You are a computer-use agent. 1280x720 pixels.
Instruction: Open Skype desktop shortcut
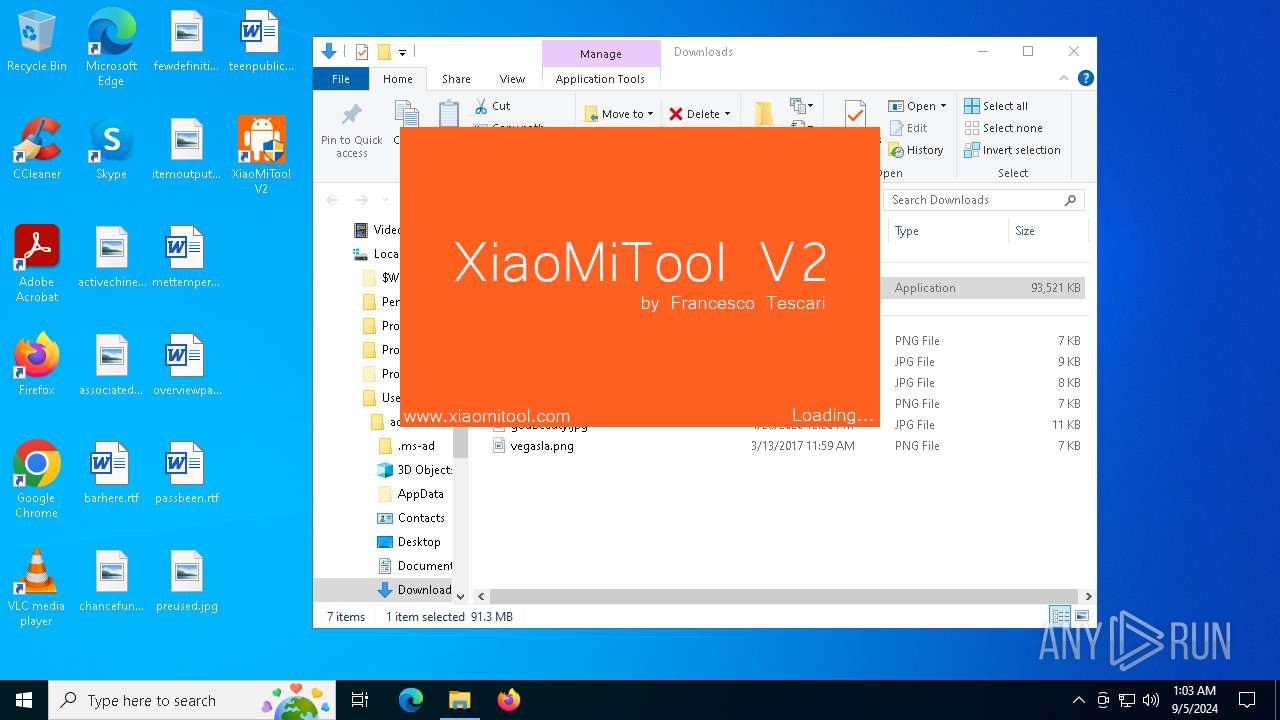[x=111, y=149]
